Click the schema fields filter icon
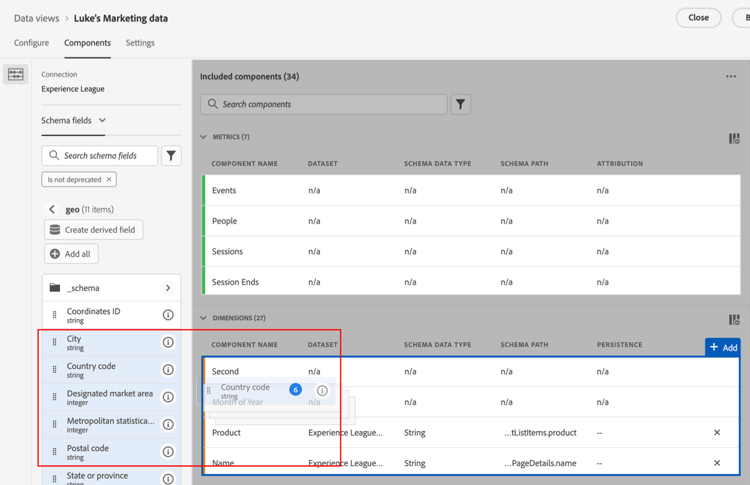 click(171, 156)
